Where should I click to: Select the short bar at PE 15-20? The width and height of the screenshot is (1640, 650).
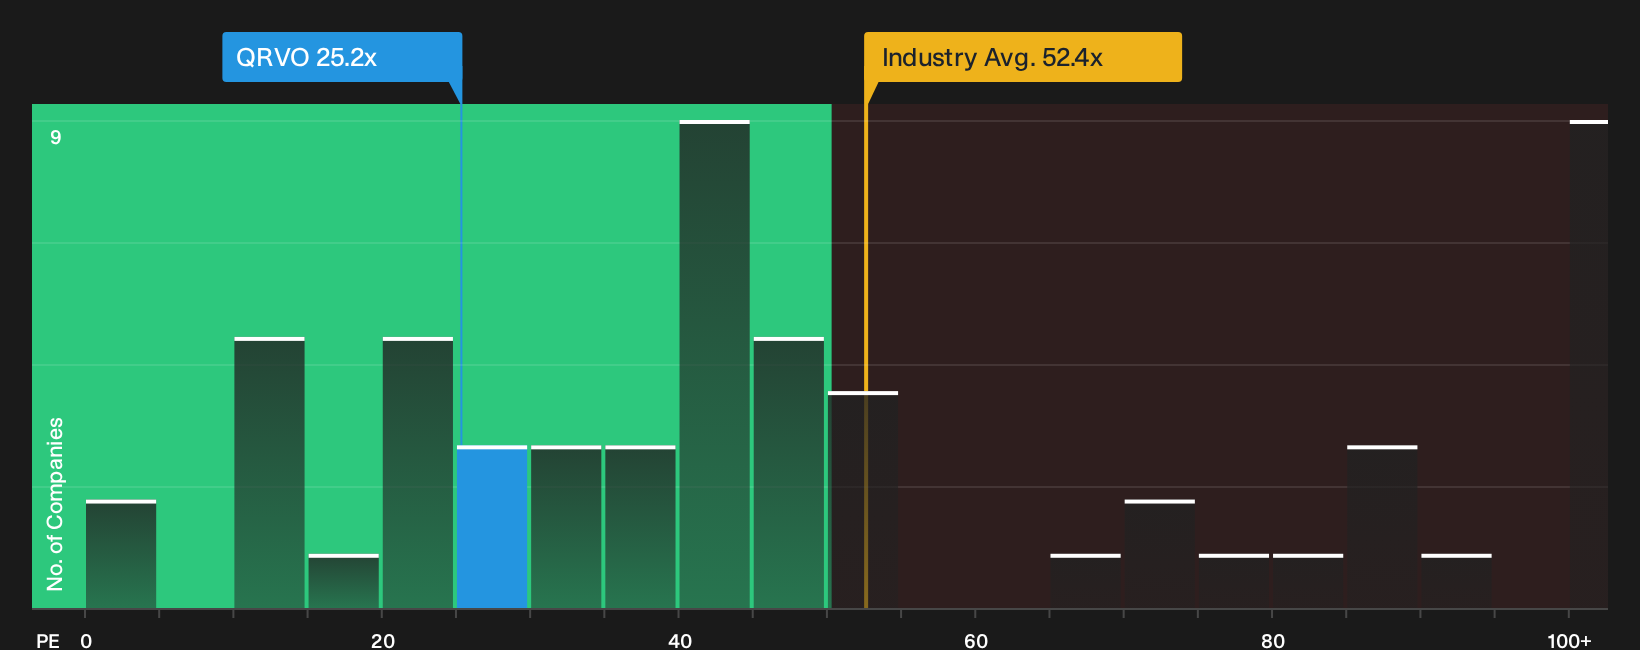[344, 581]
